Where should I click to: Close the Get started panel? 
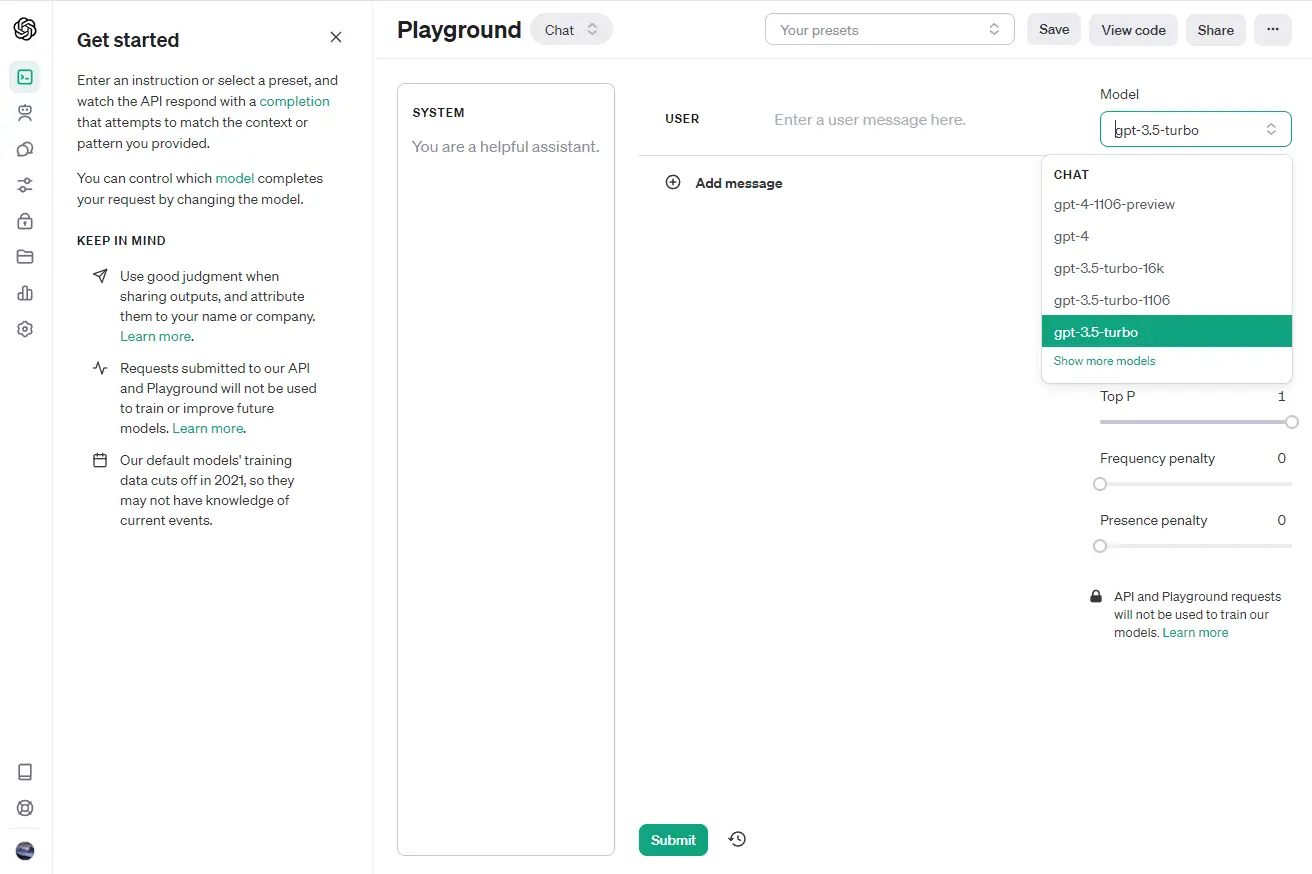coord(336,37)
